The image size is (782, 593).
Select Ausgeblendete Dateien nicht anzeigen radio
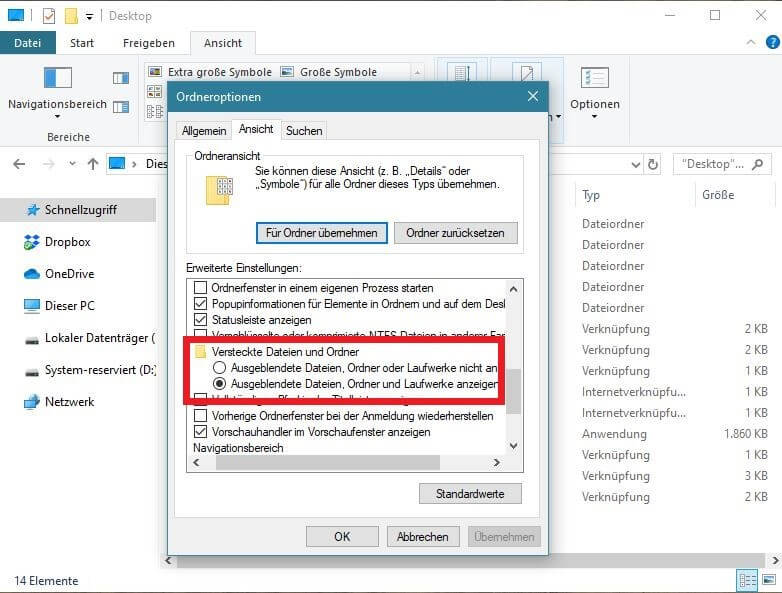tap(219, 368)
